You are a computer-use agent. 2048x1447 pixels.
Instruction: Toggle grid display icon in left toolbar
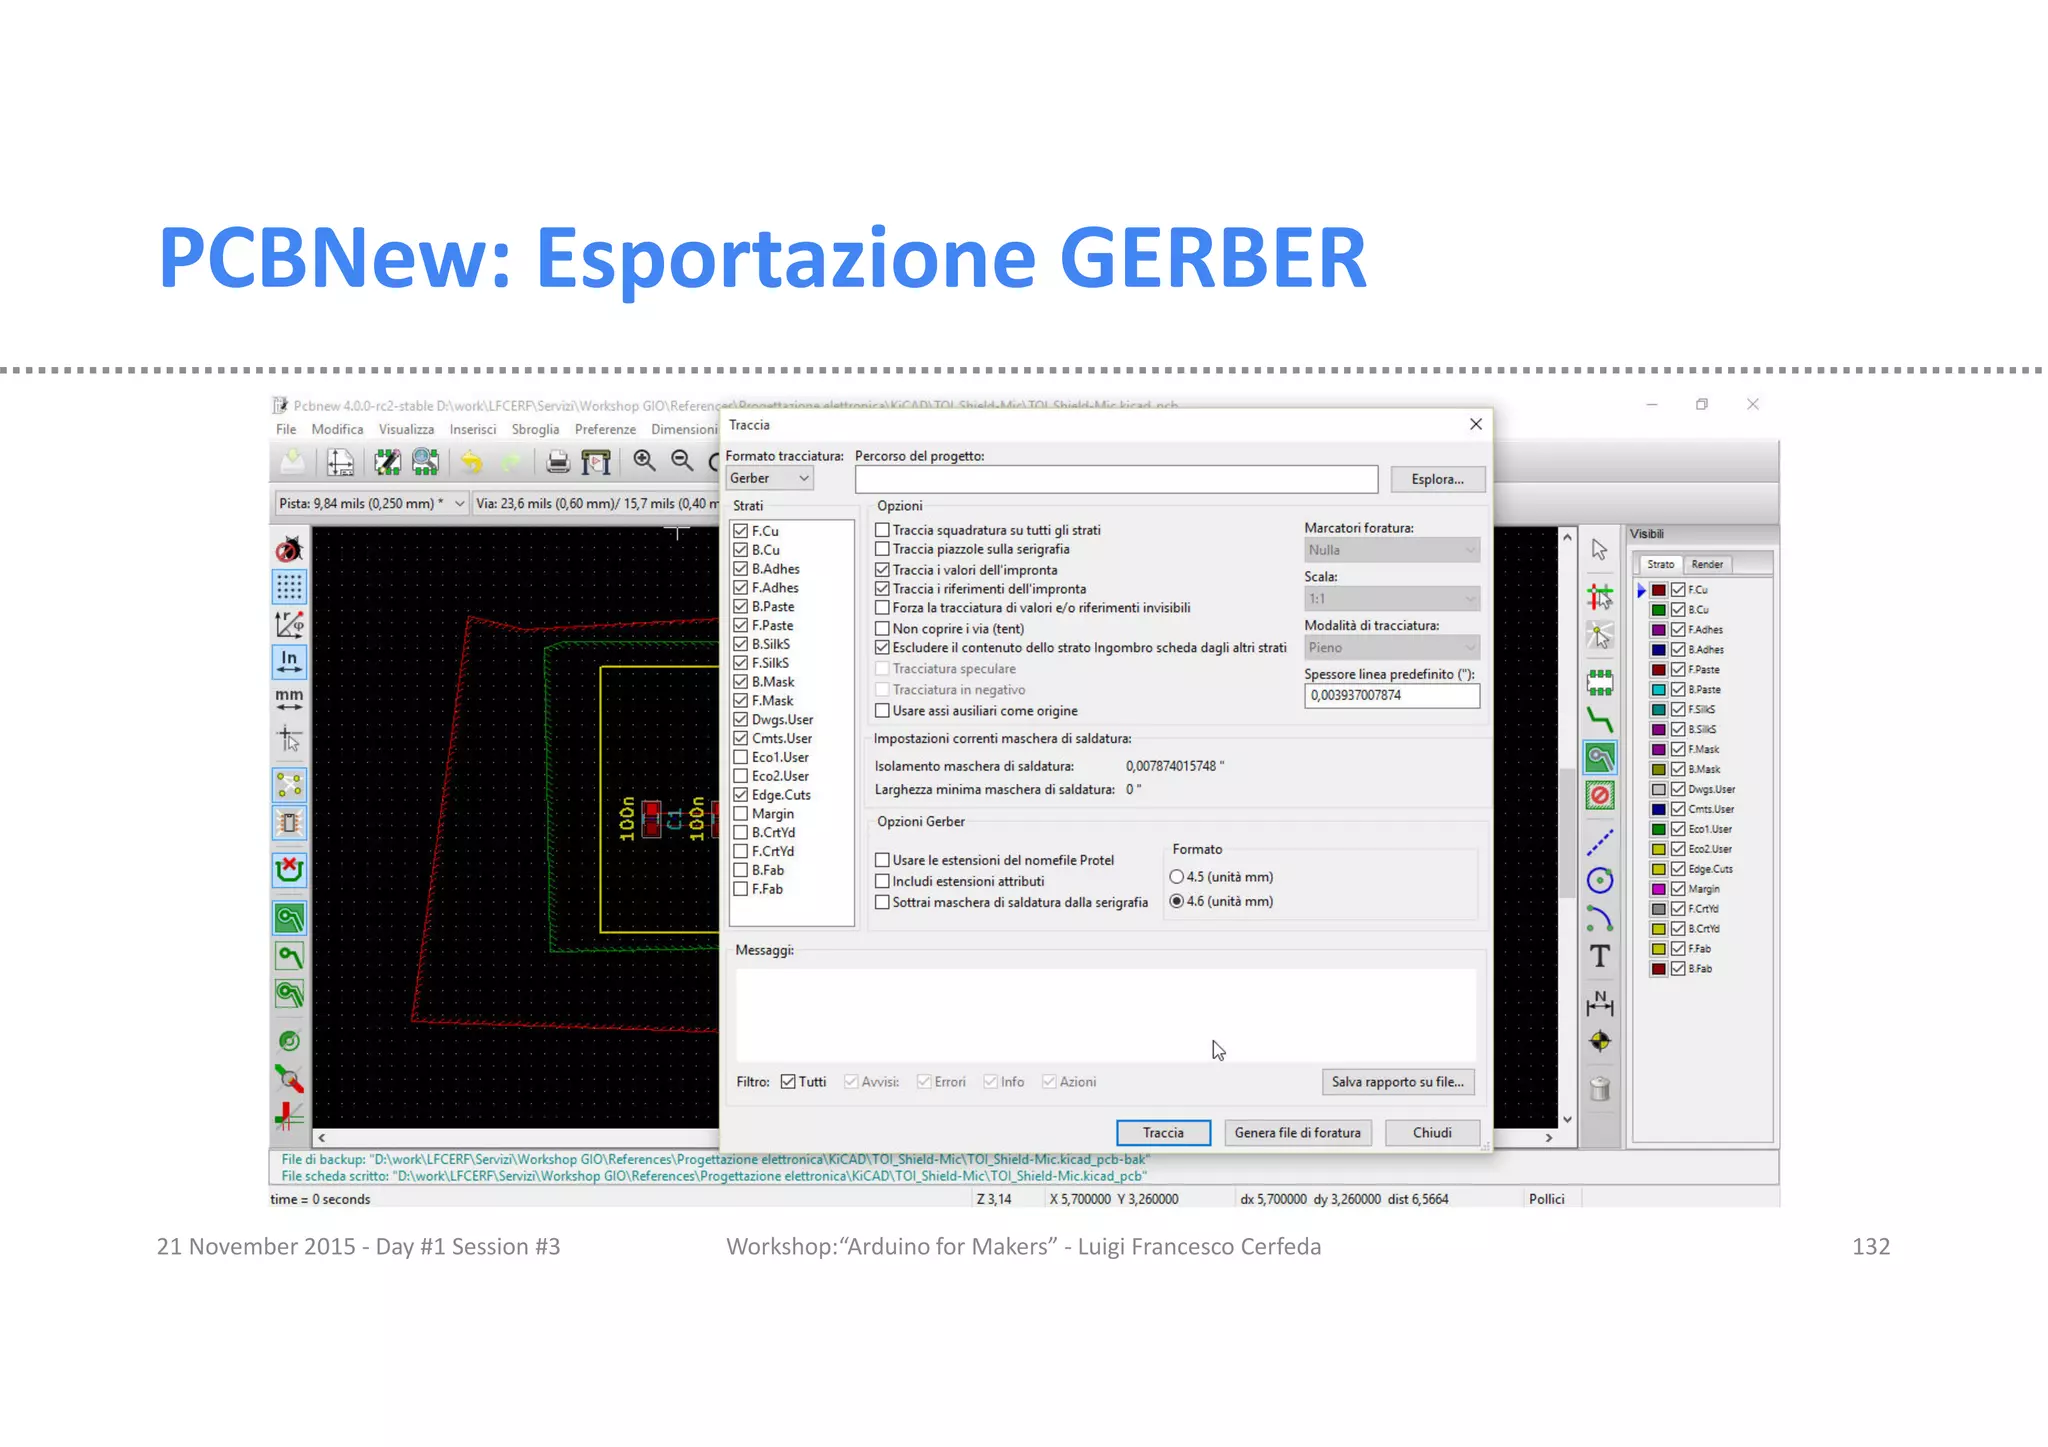click(289, 586)
